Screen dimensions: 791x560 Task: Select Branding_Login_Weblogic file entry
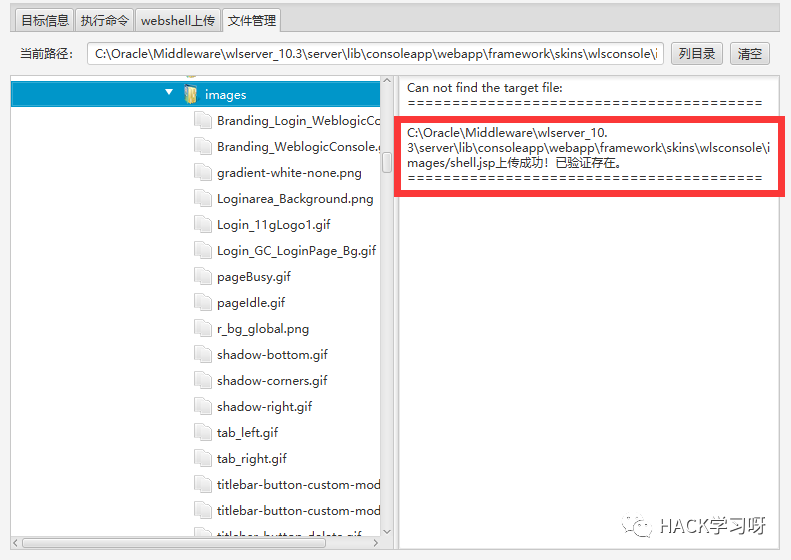tap(298, 121)
